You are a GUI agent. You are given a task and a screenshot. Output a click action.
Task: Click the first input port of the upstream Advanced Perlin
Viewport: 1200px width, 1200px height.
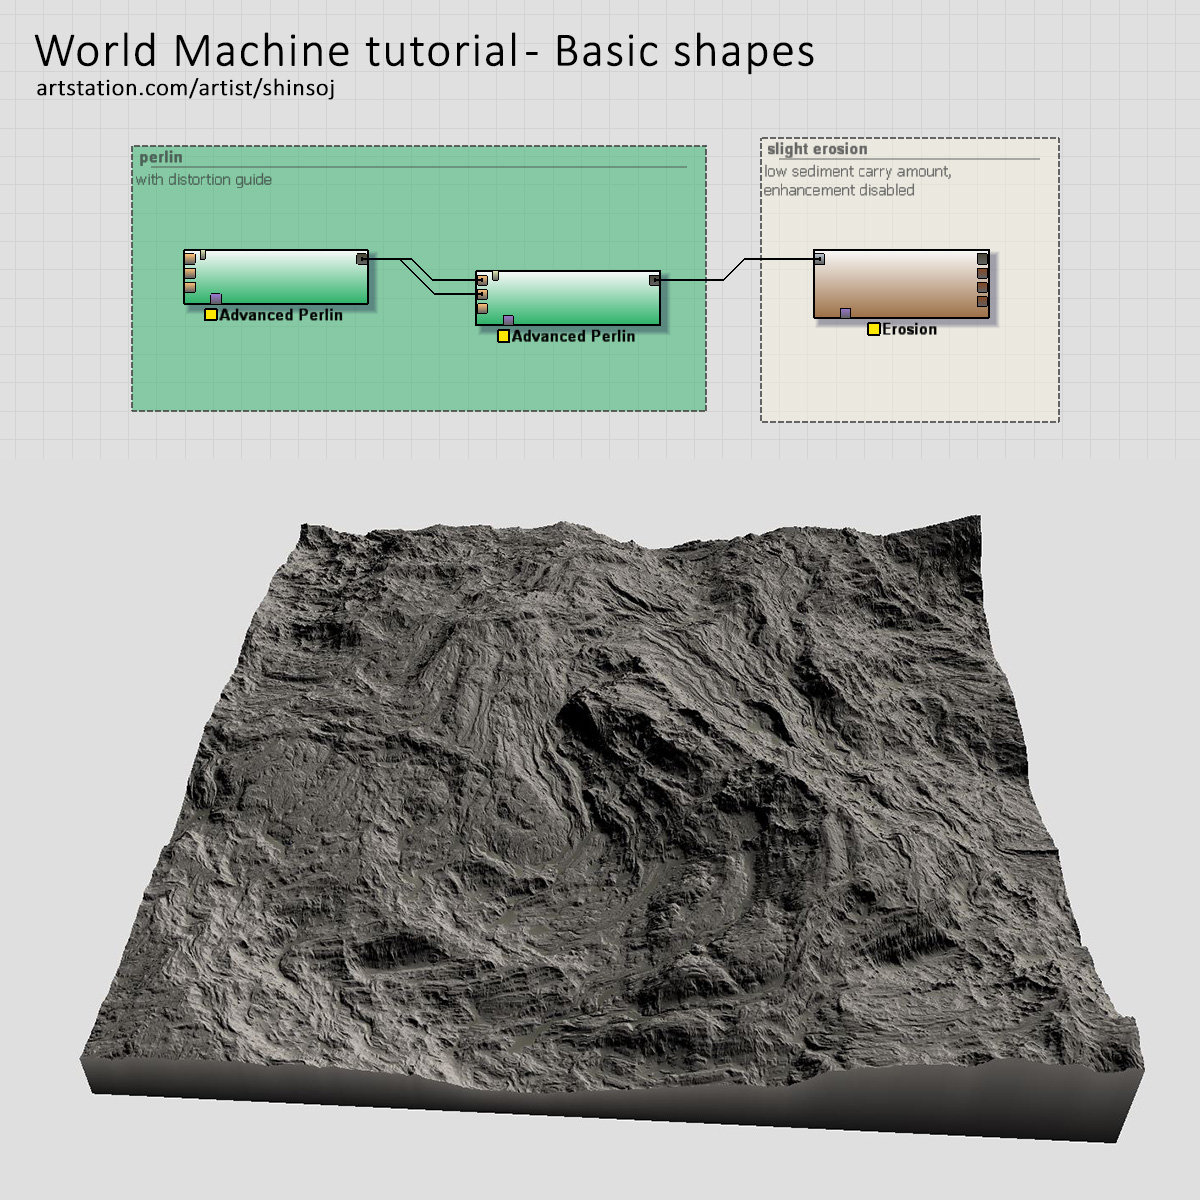click(x=190, y=259)
